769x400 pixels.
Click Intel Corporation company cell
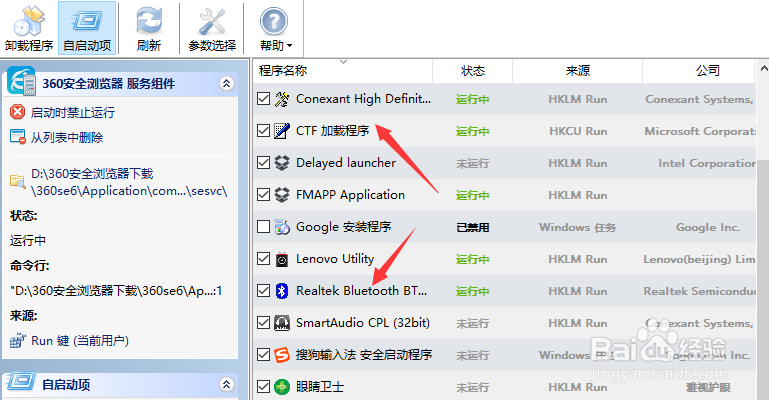(x=707, y=163)
